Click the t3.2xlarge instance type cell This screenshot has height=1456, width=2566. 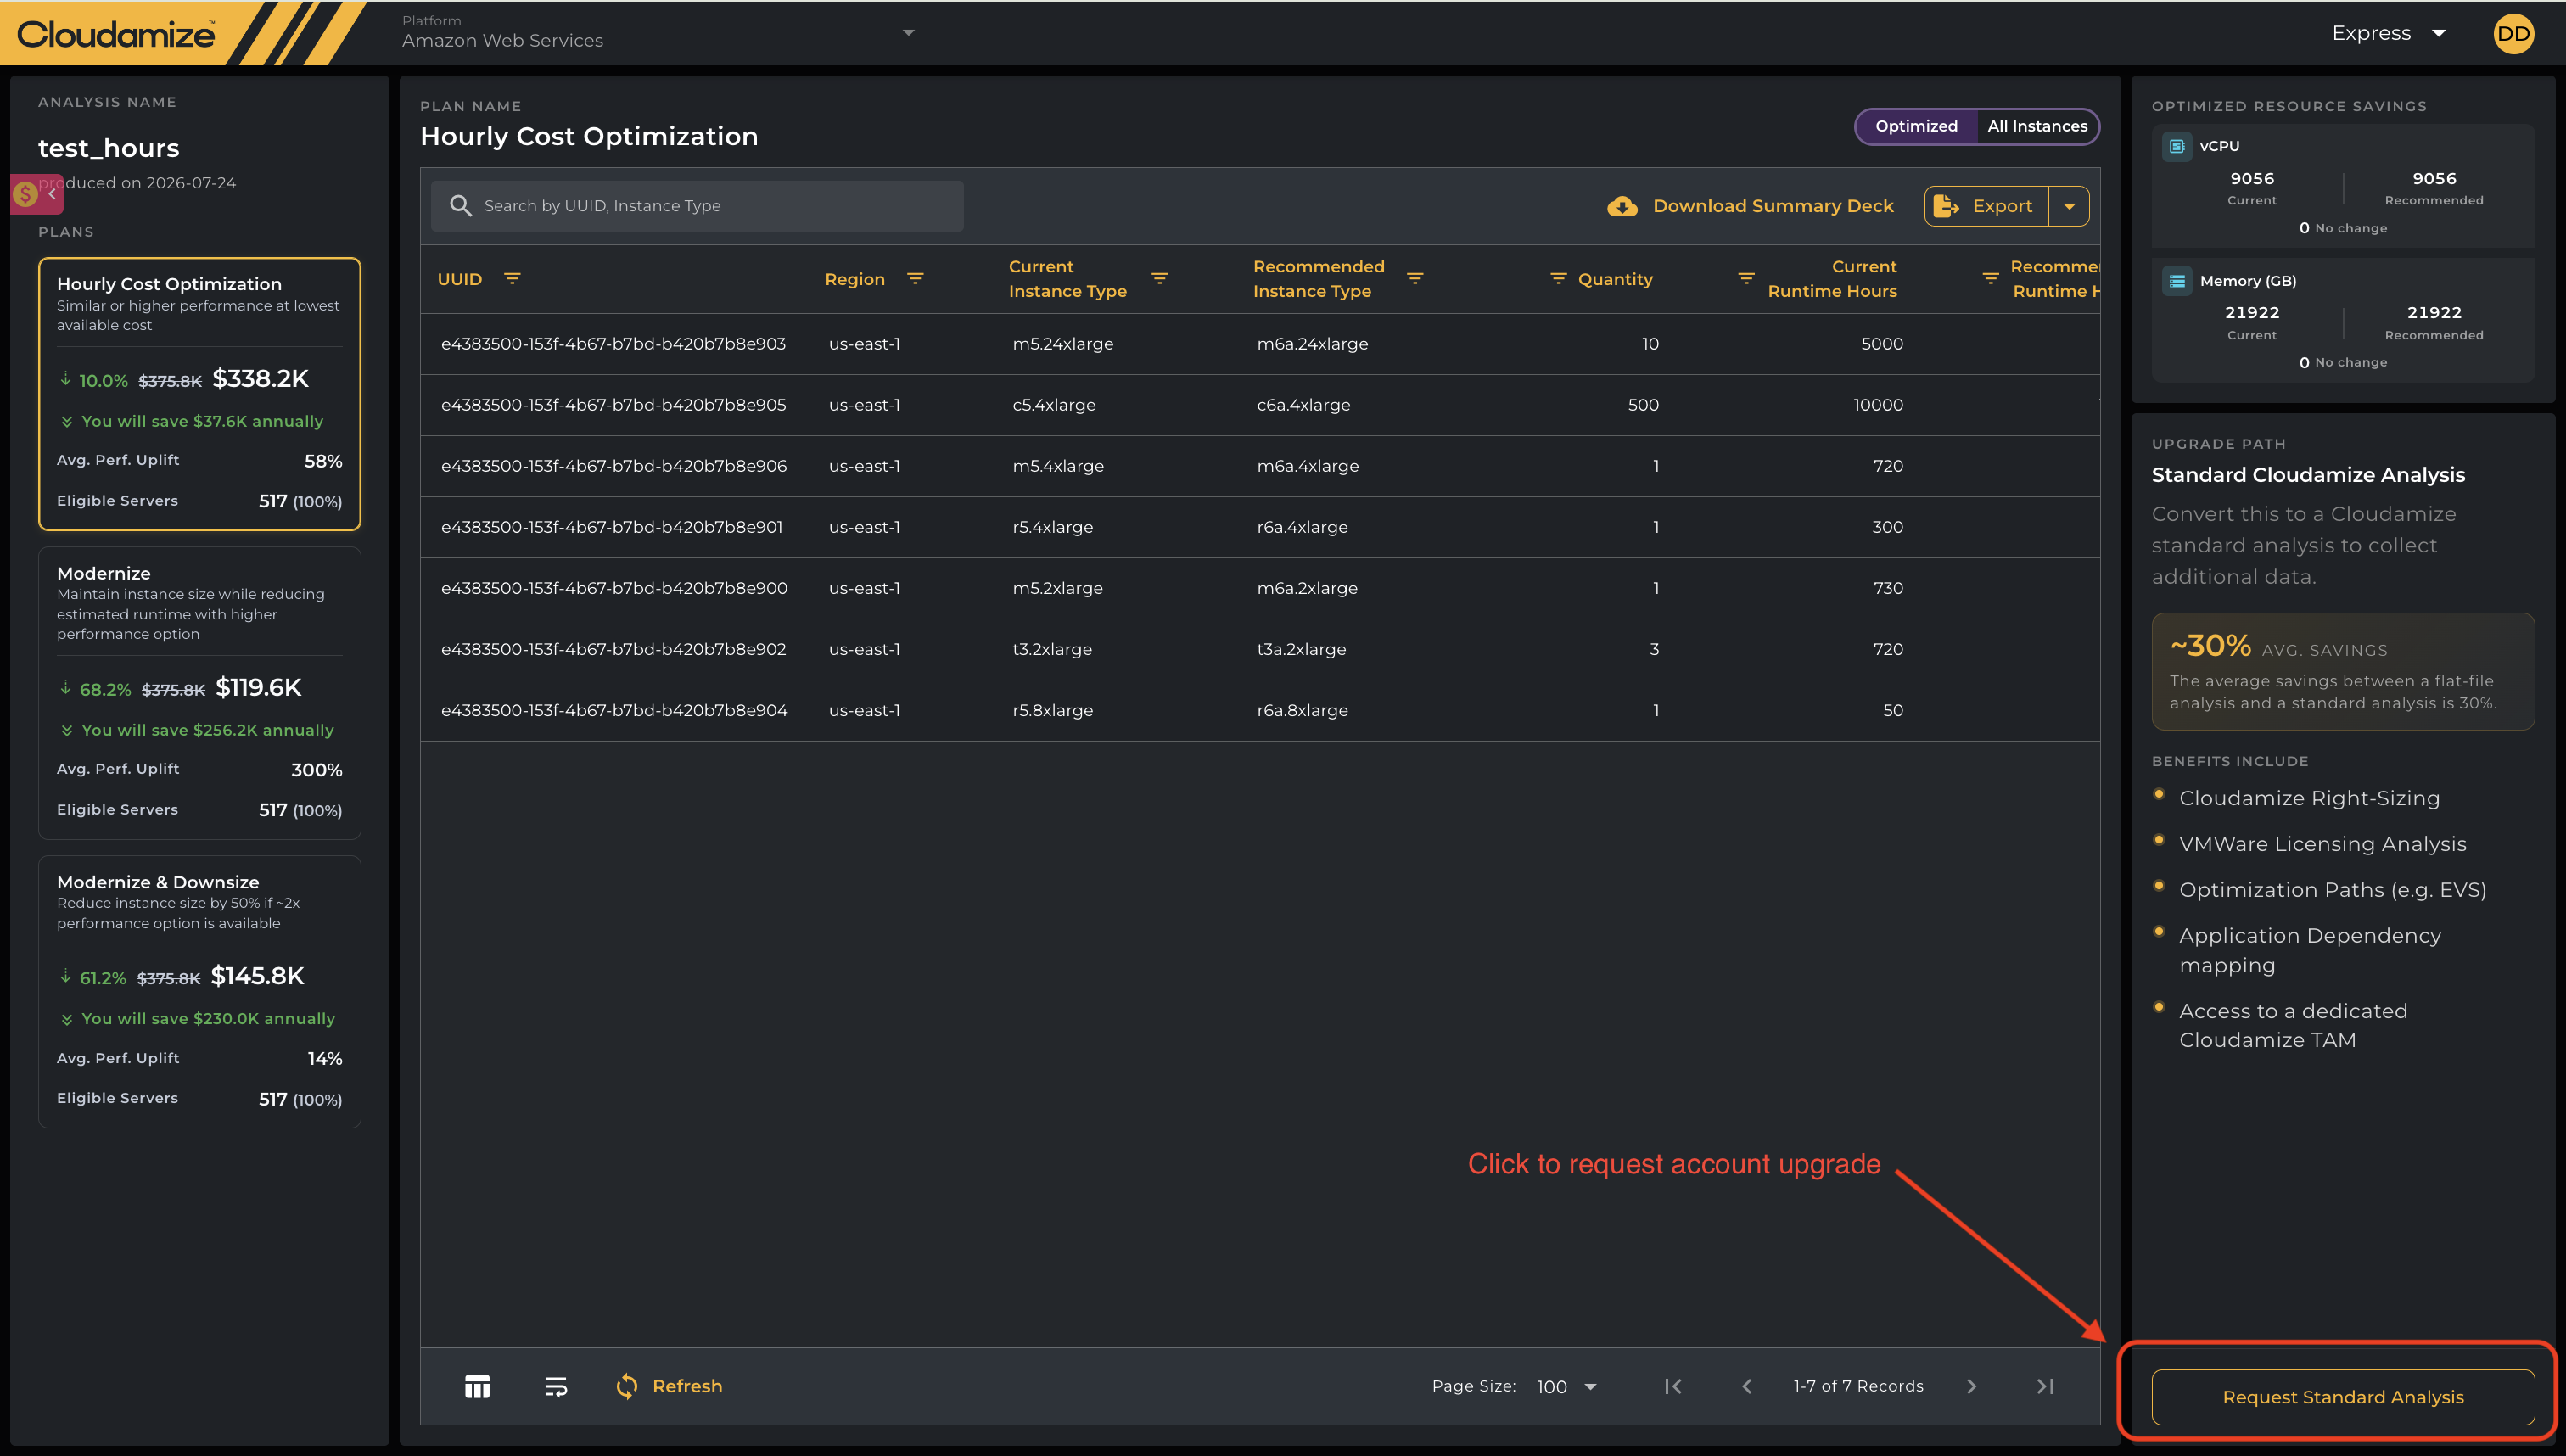click(1052, 649)
